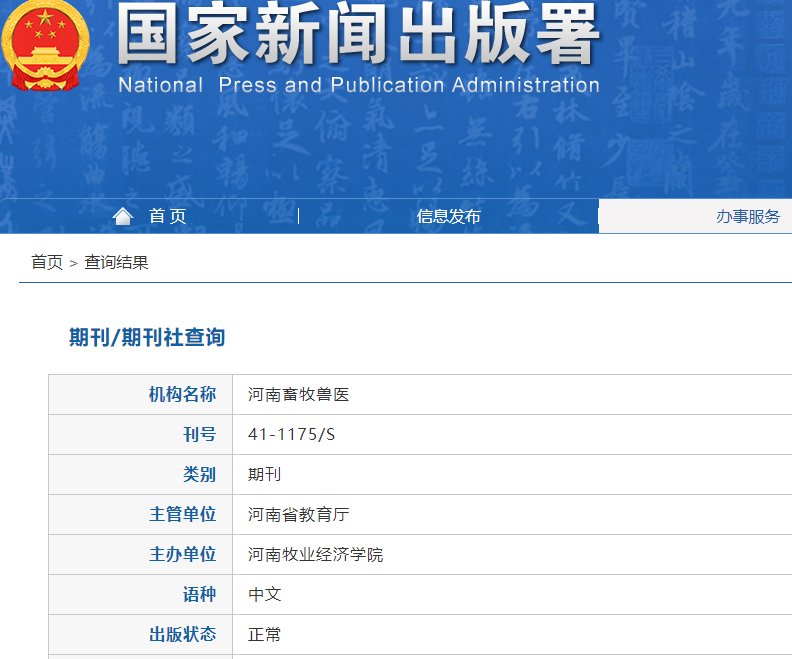
Task: Click the 中文 language value
Action: point(265,595)
